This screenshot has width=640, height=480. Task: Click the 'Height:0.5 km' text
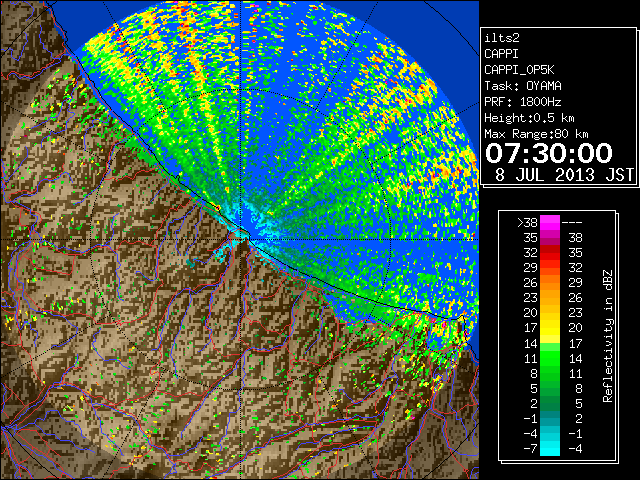[x=529, y=118]
